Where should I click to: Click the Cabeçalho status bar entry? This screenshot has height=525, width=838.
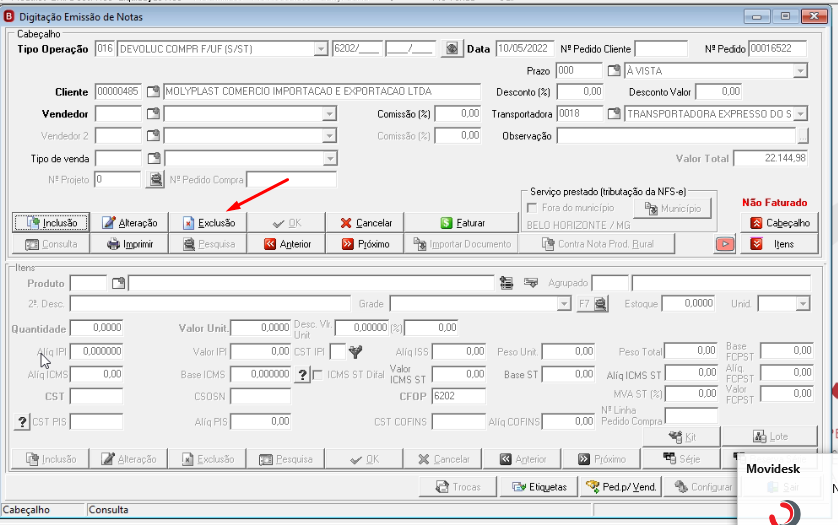[x=26, y=509]
